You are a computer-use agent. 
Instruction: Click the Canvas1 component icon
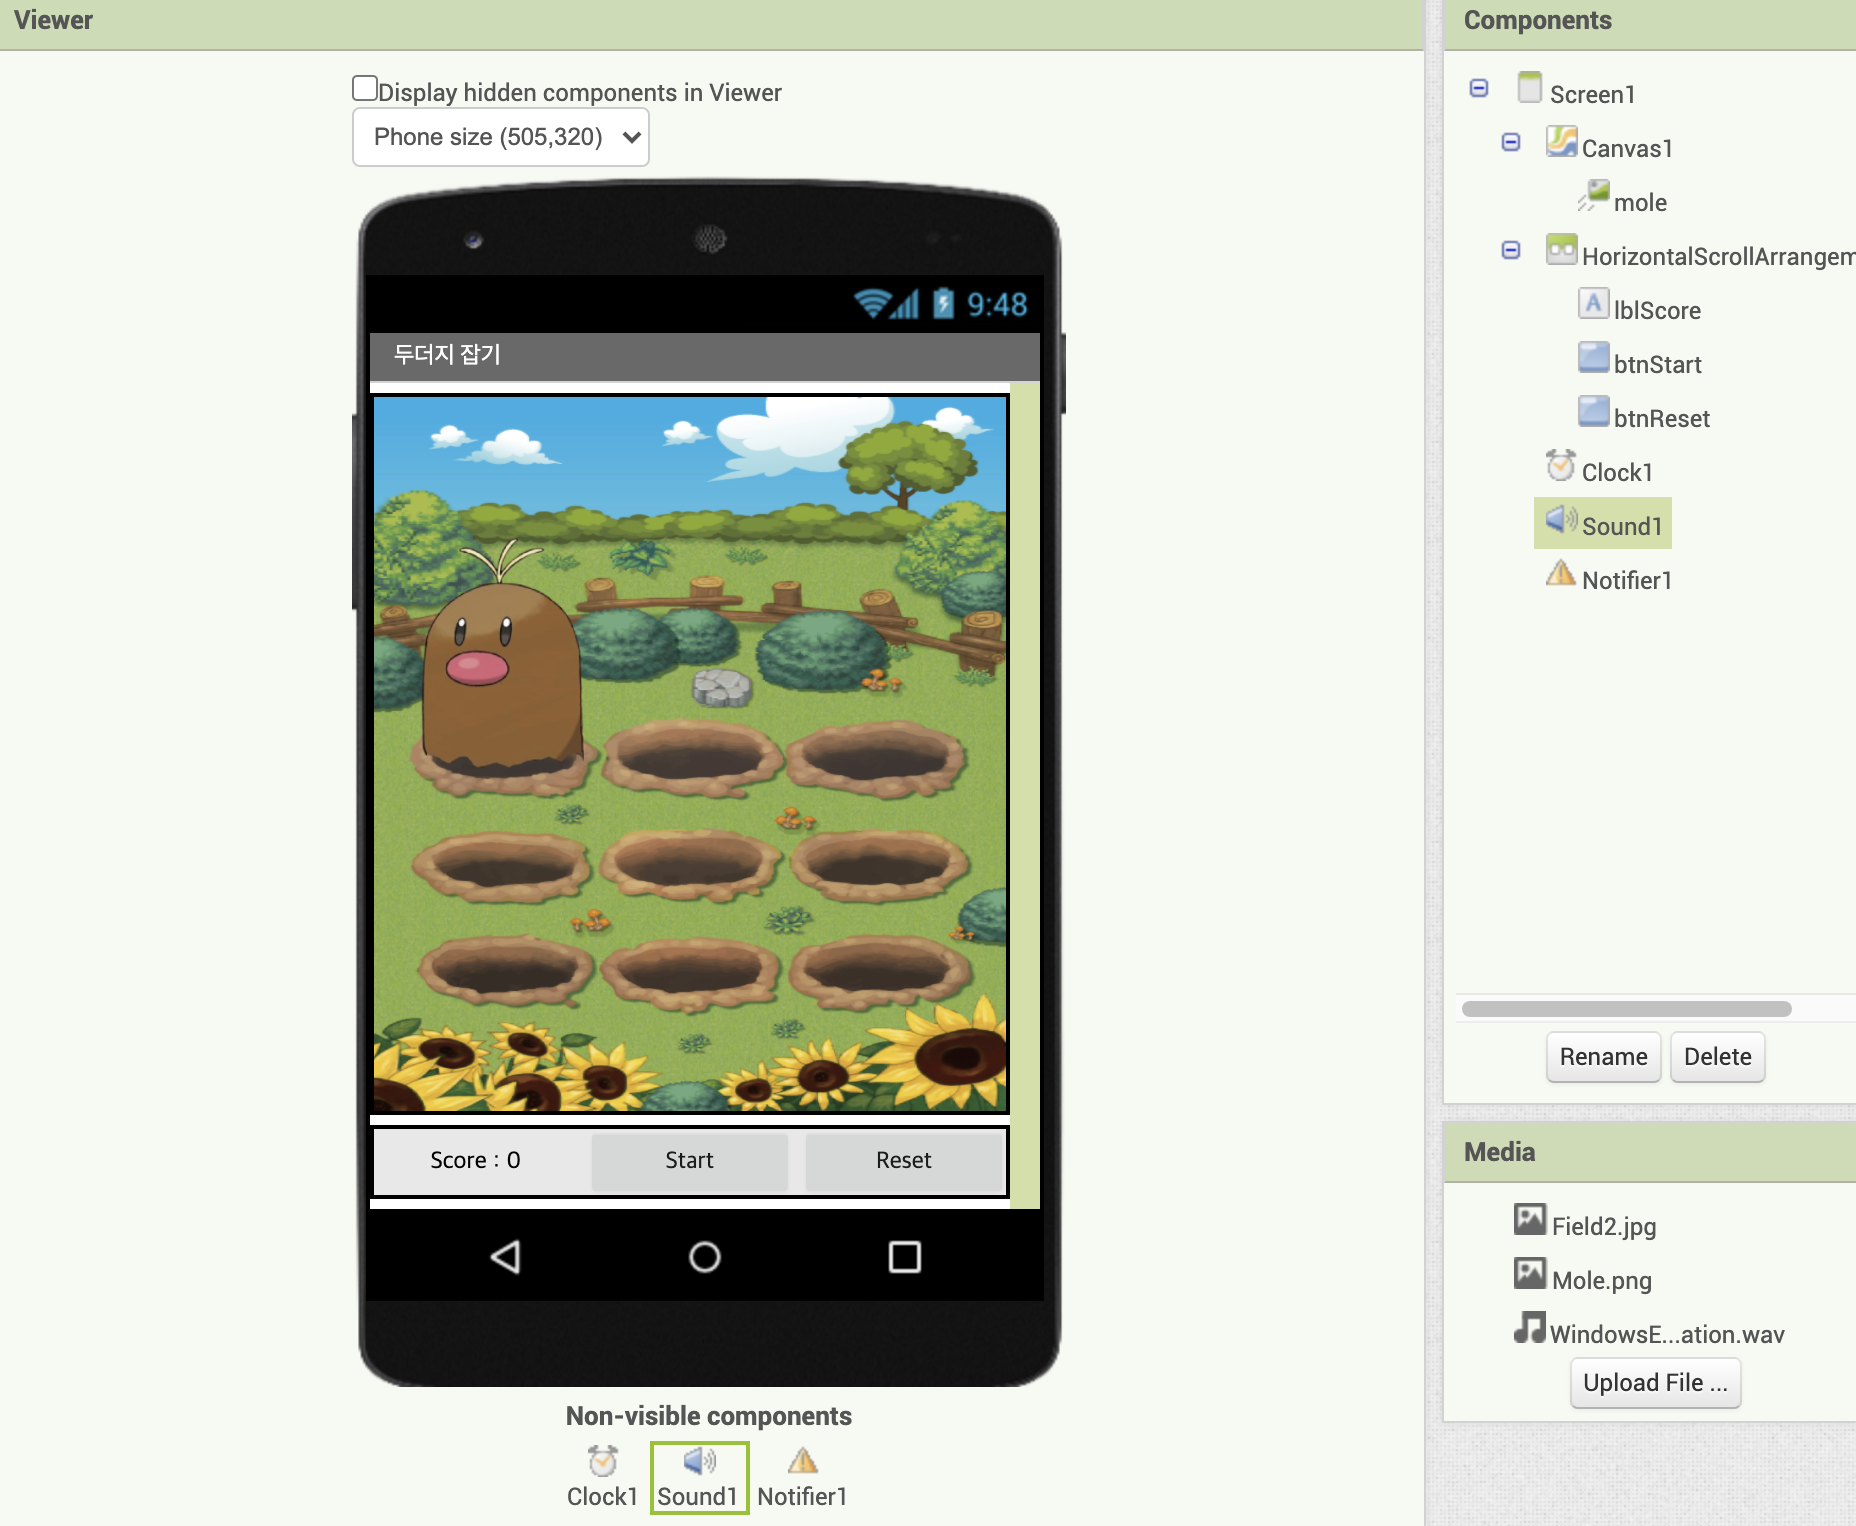(1561, 141)
